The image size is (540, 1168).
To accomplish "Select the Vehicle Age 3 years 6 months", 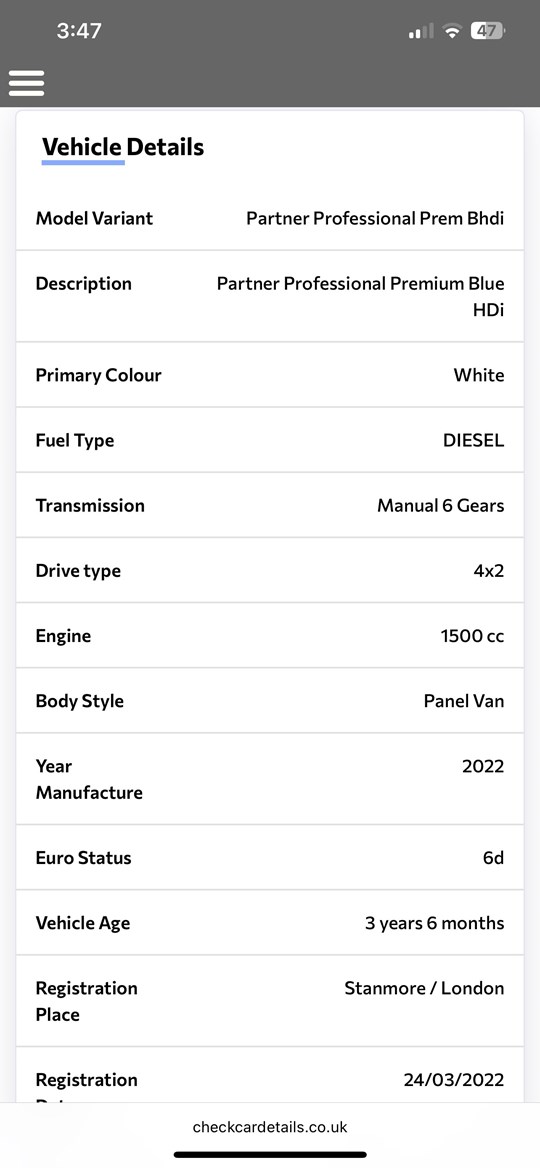I will 435,923.
